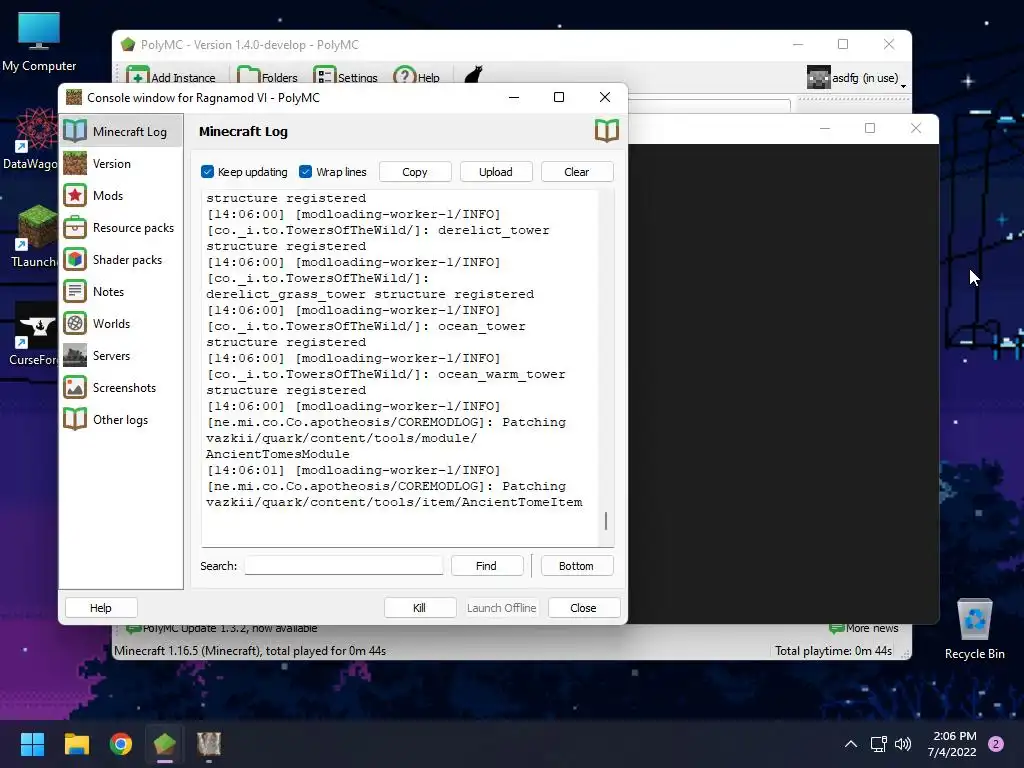Uncheck the Wrap lines checkbox
1024x768 pixels.
click(305, 172)
